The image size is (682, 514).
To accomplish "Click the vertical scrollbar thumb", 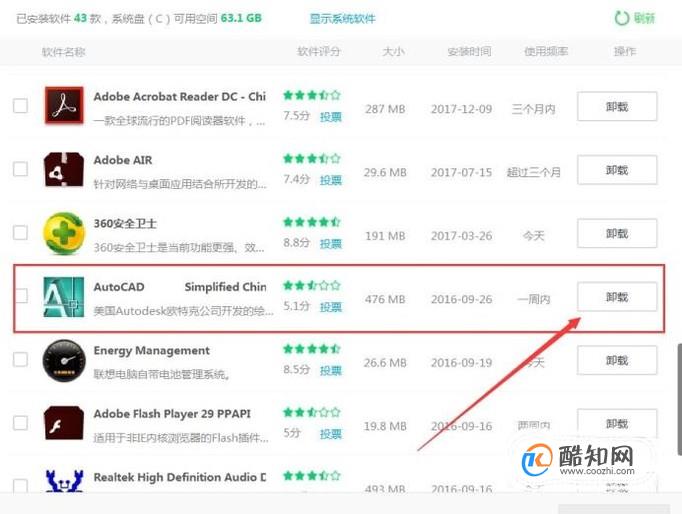I will click(x=679, y=399).
